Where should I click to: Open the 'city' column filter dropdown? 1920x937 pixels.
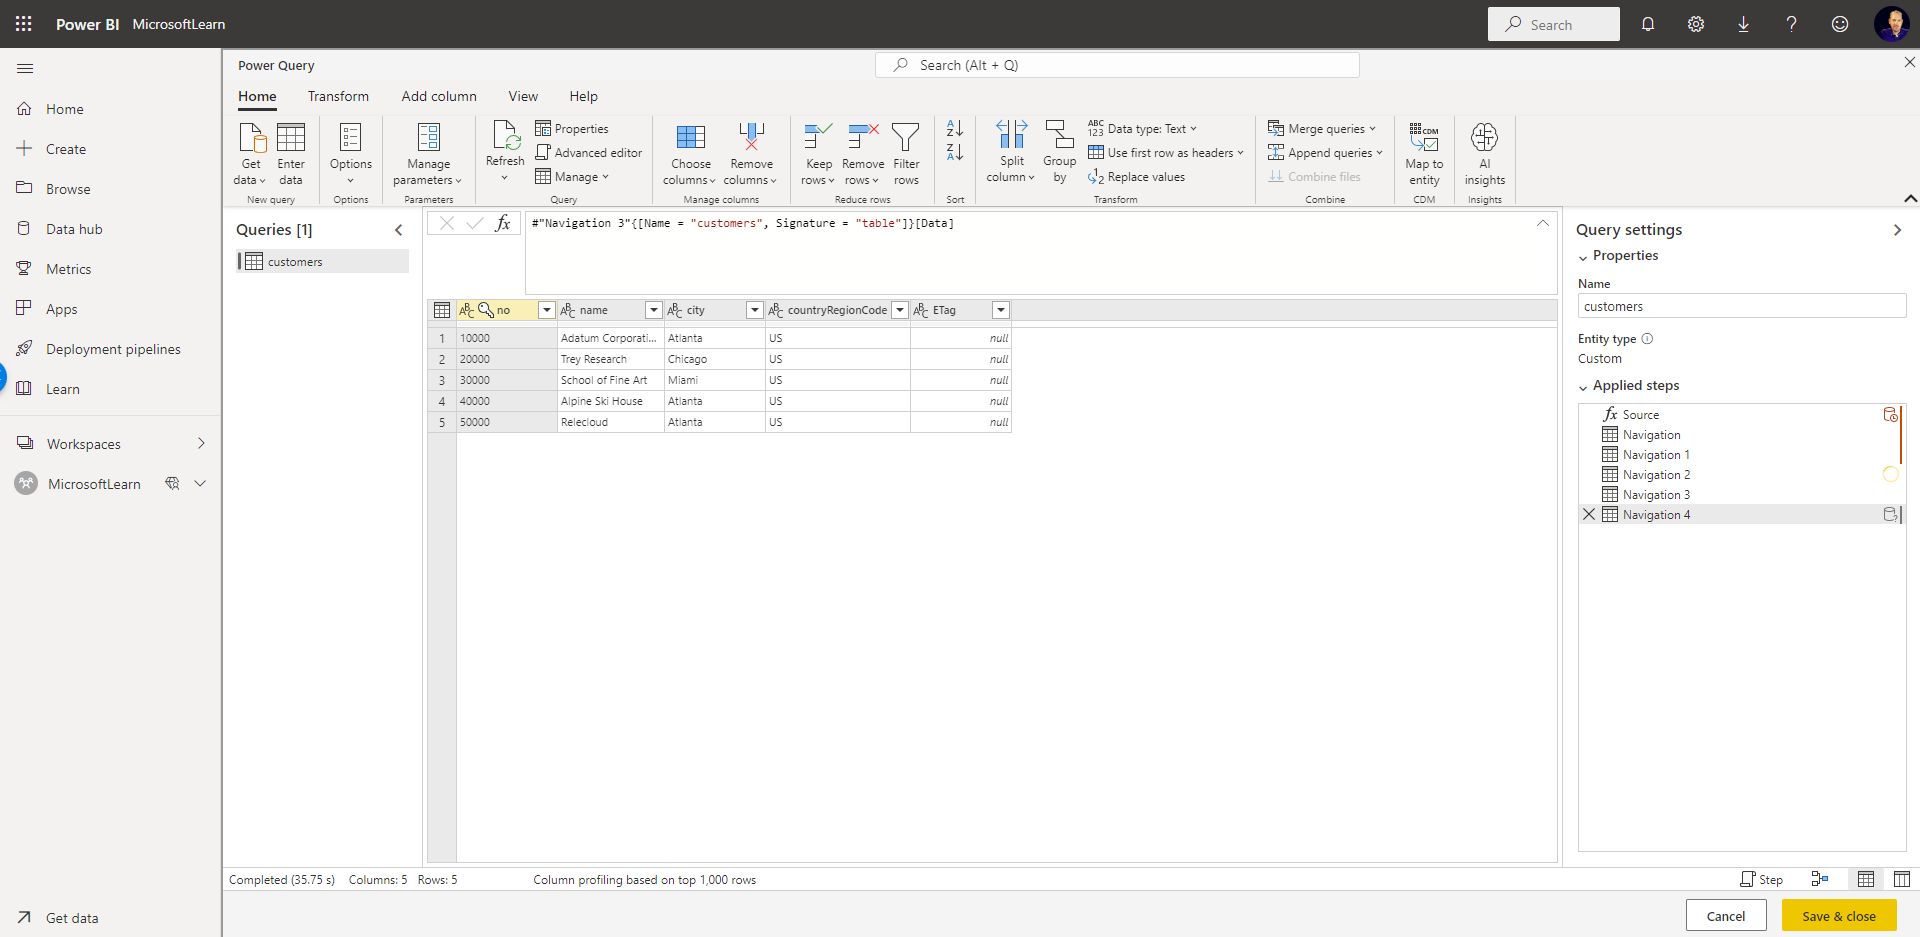[755, 310]
